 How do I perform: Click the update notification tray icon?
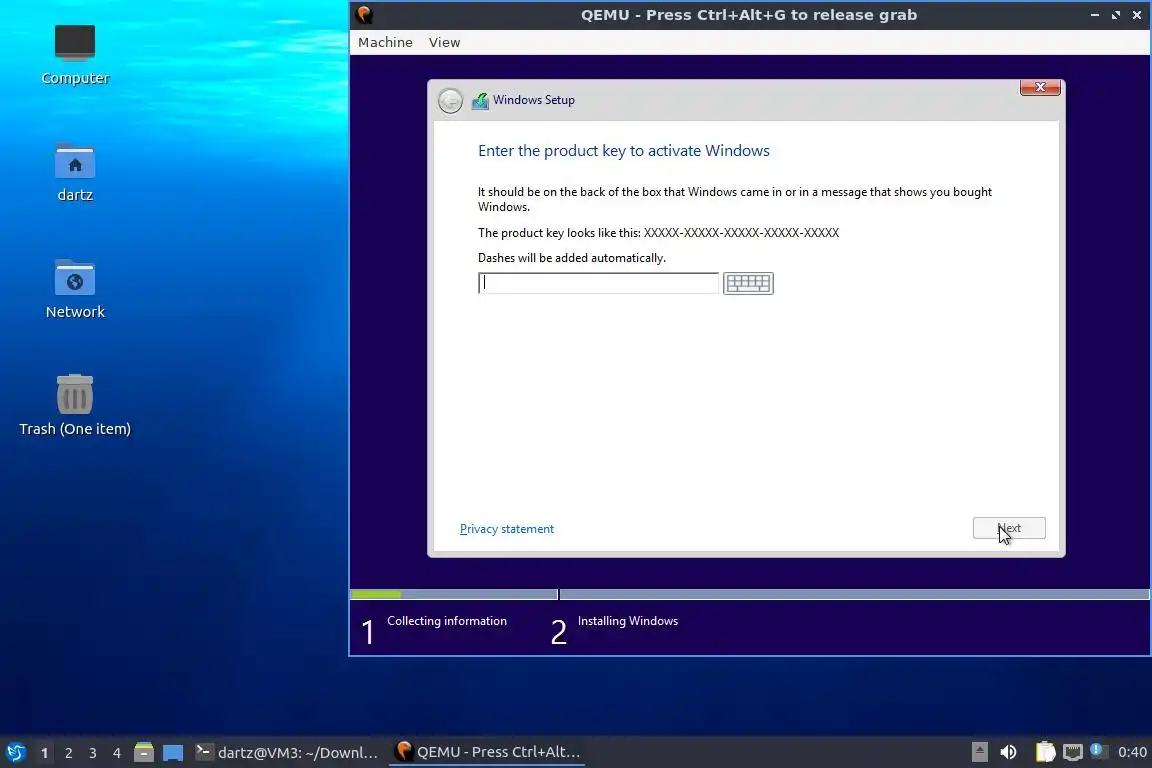(1098, 750)
